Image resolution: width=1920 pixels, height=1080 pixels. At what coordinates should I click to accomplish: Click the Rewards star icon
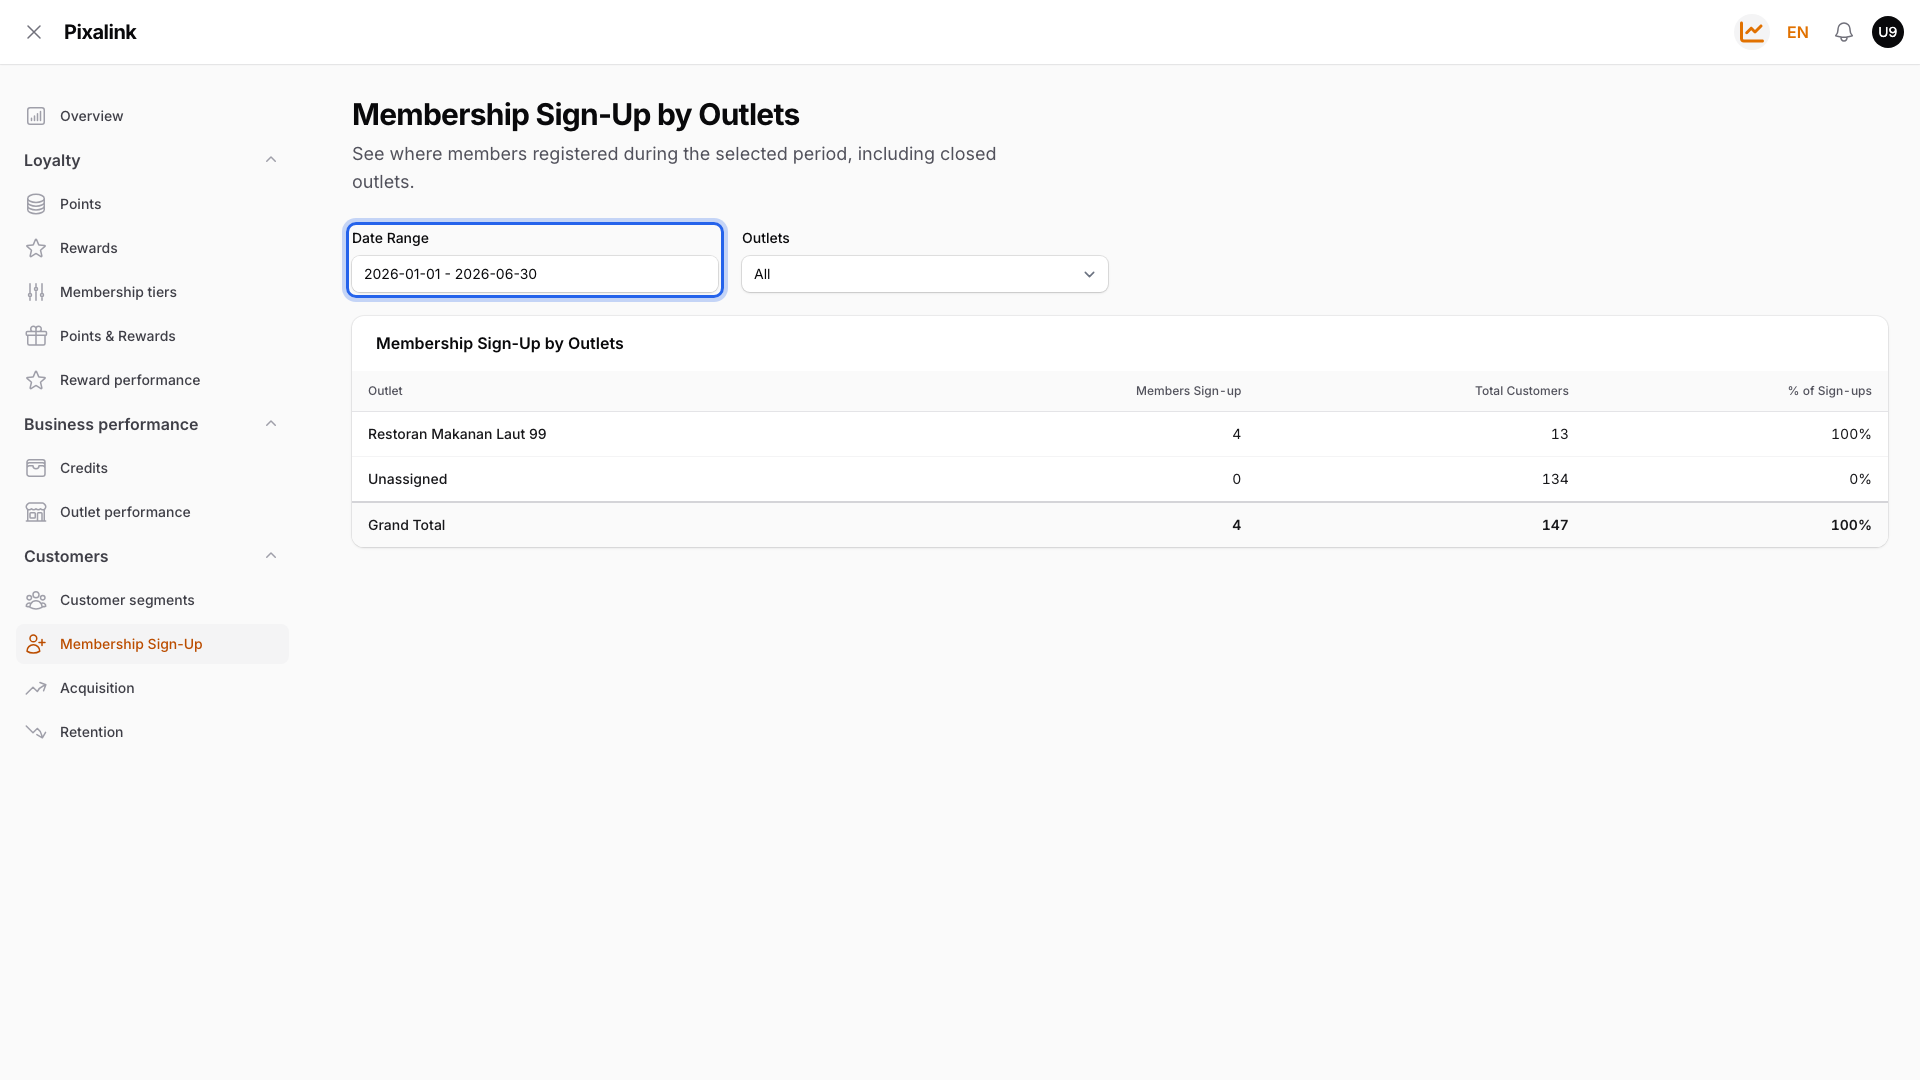point(36,248)
